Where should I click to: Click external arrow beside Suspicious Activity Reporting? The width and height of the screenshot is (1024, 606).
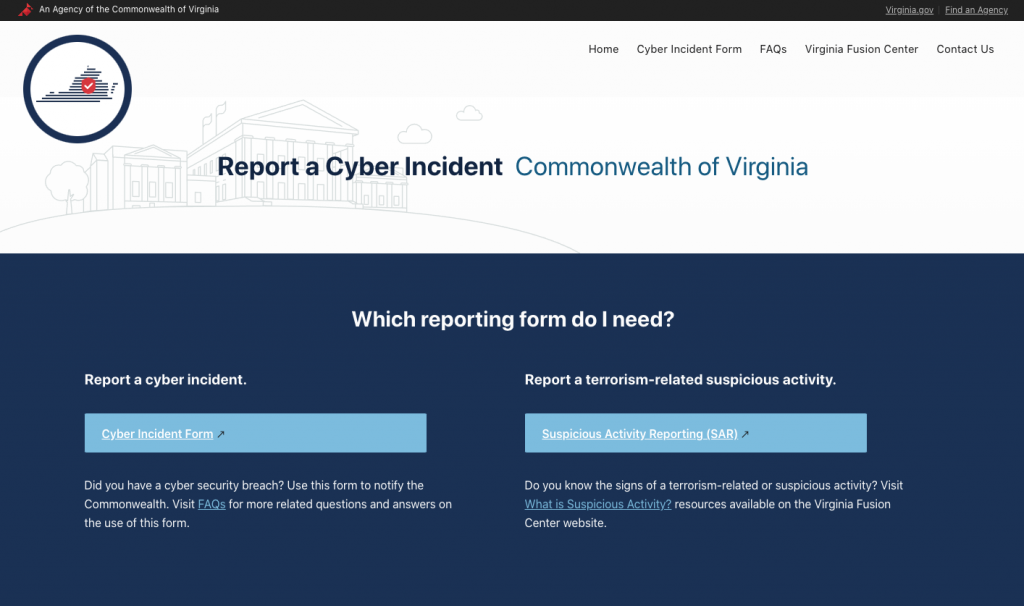(x=745, y=434)
